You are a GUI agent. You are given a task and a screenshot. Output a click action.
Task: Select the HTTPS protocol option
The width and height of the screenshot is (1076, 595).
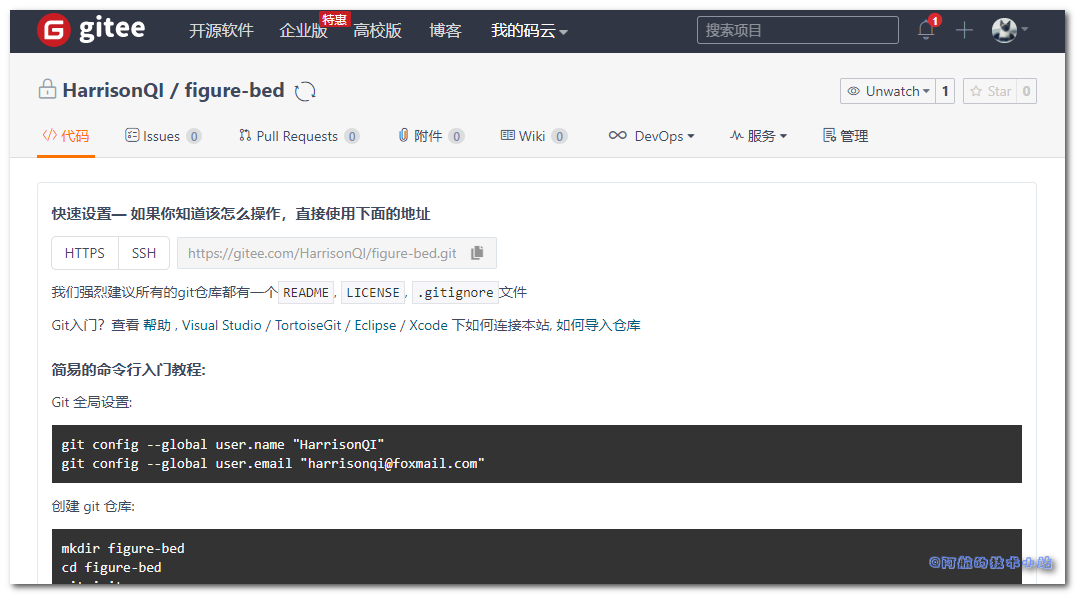click(x=85, y=253)
